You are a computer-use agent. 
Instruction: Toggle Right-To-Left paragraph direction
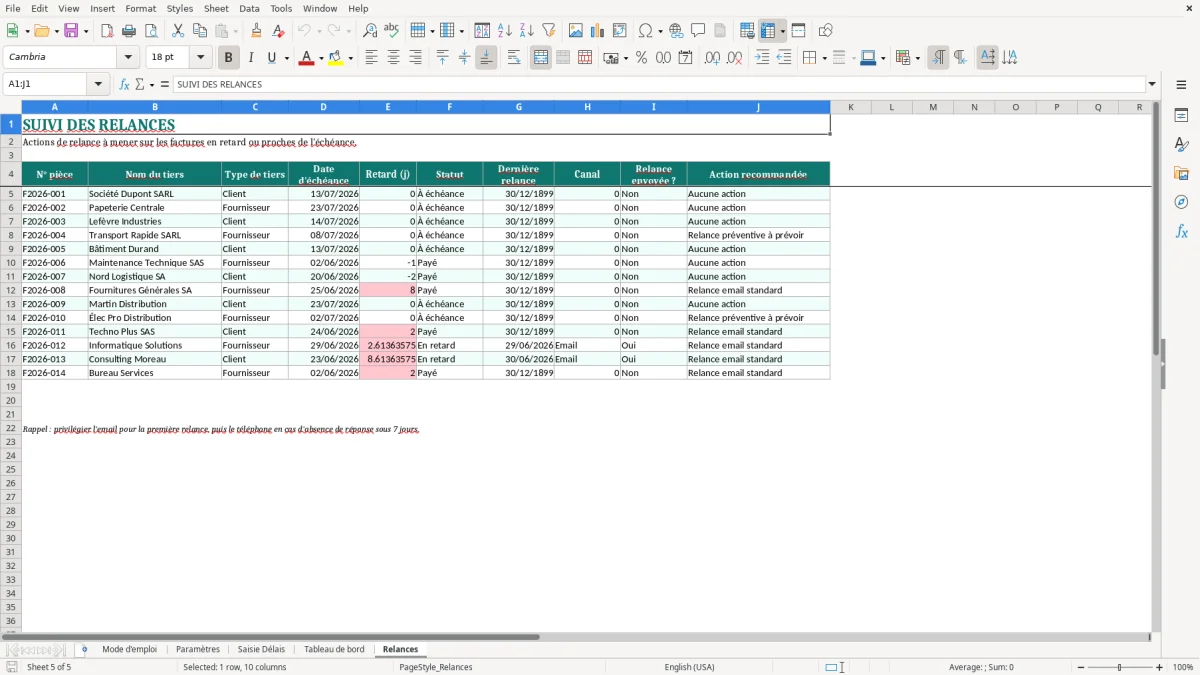(960, 58)
